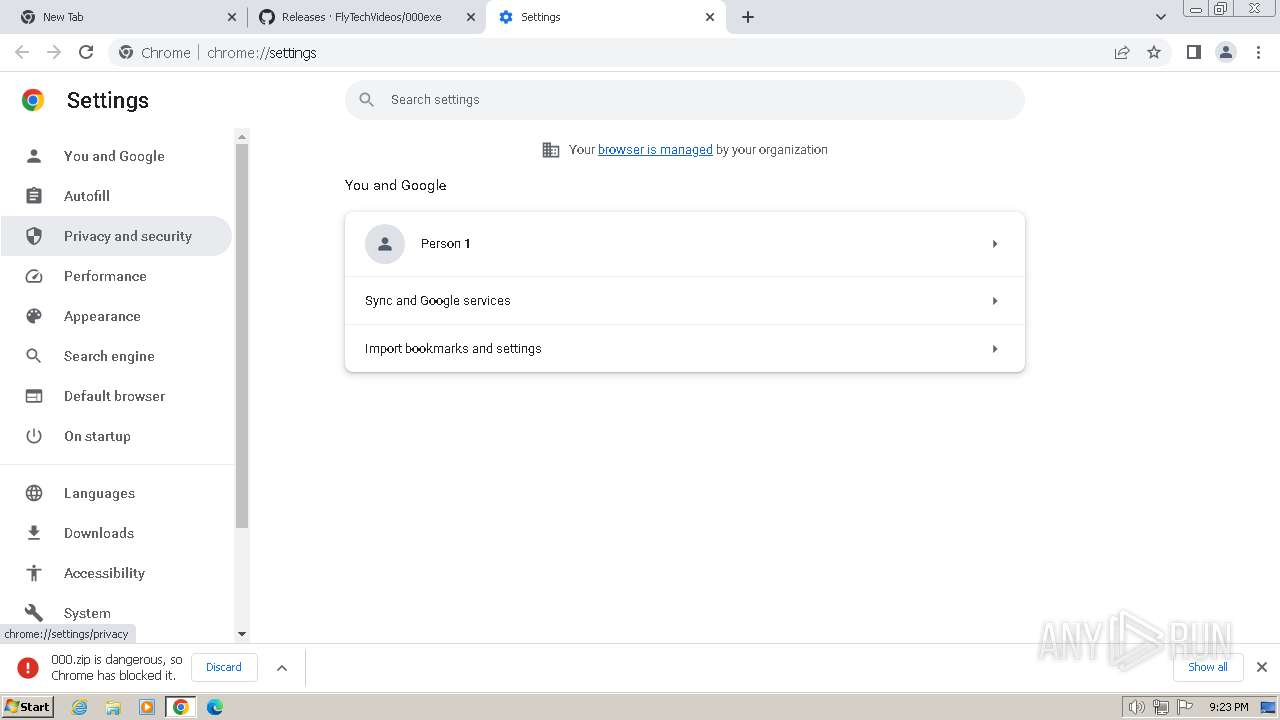The height and width of the screenshot is (720, 1280).
Task: Expand the 000.zip download options arrow
Action: (282, 667)
